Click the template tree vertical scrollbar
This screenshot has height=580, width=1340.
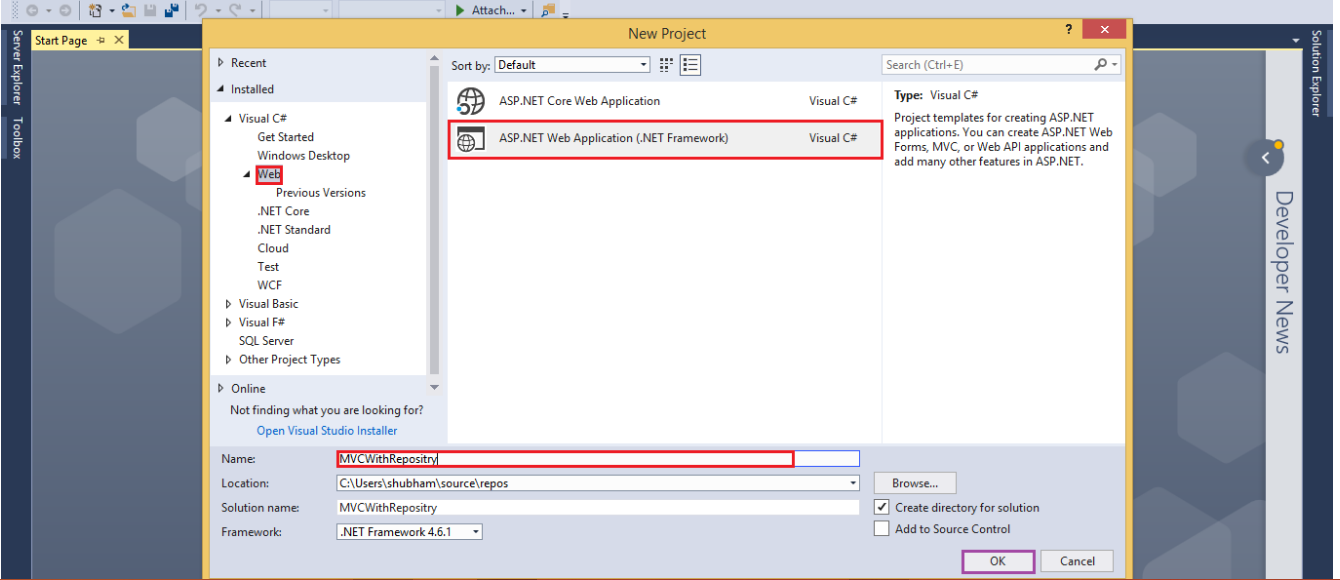434,220
